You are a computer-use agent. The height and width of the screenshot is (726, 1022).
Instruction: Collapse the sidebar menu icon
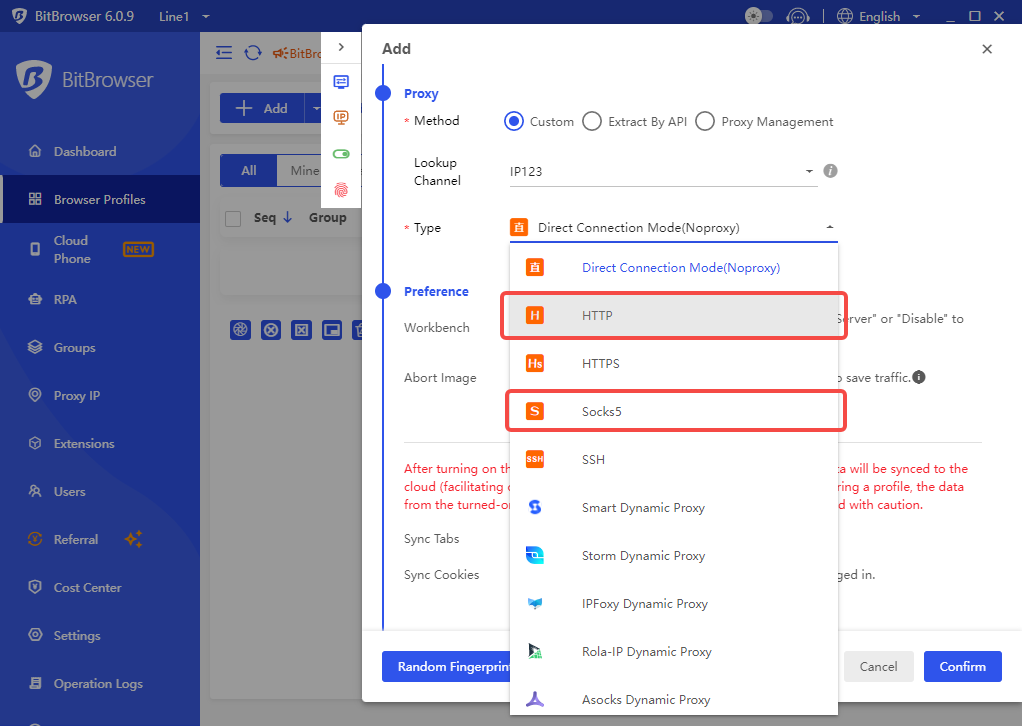pyautogui.click(x=224, y=53)
